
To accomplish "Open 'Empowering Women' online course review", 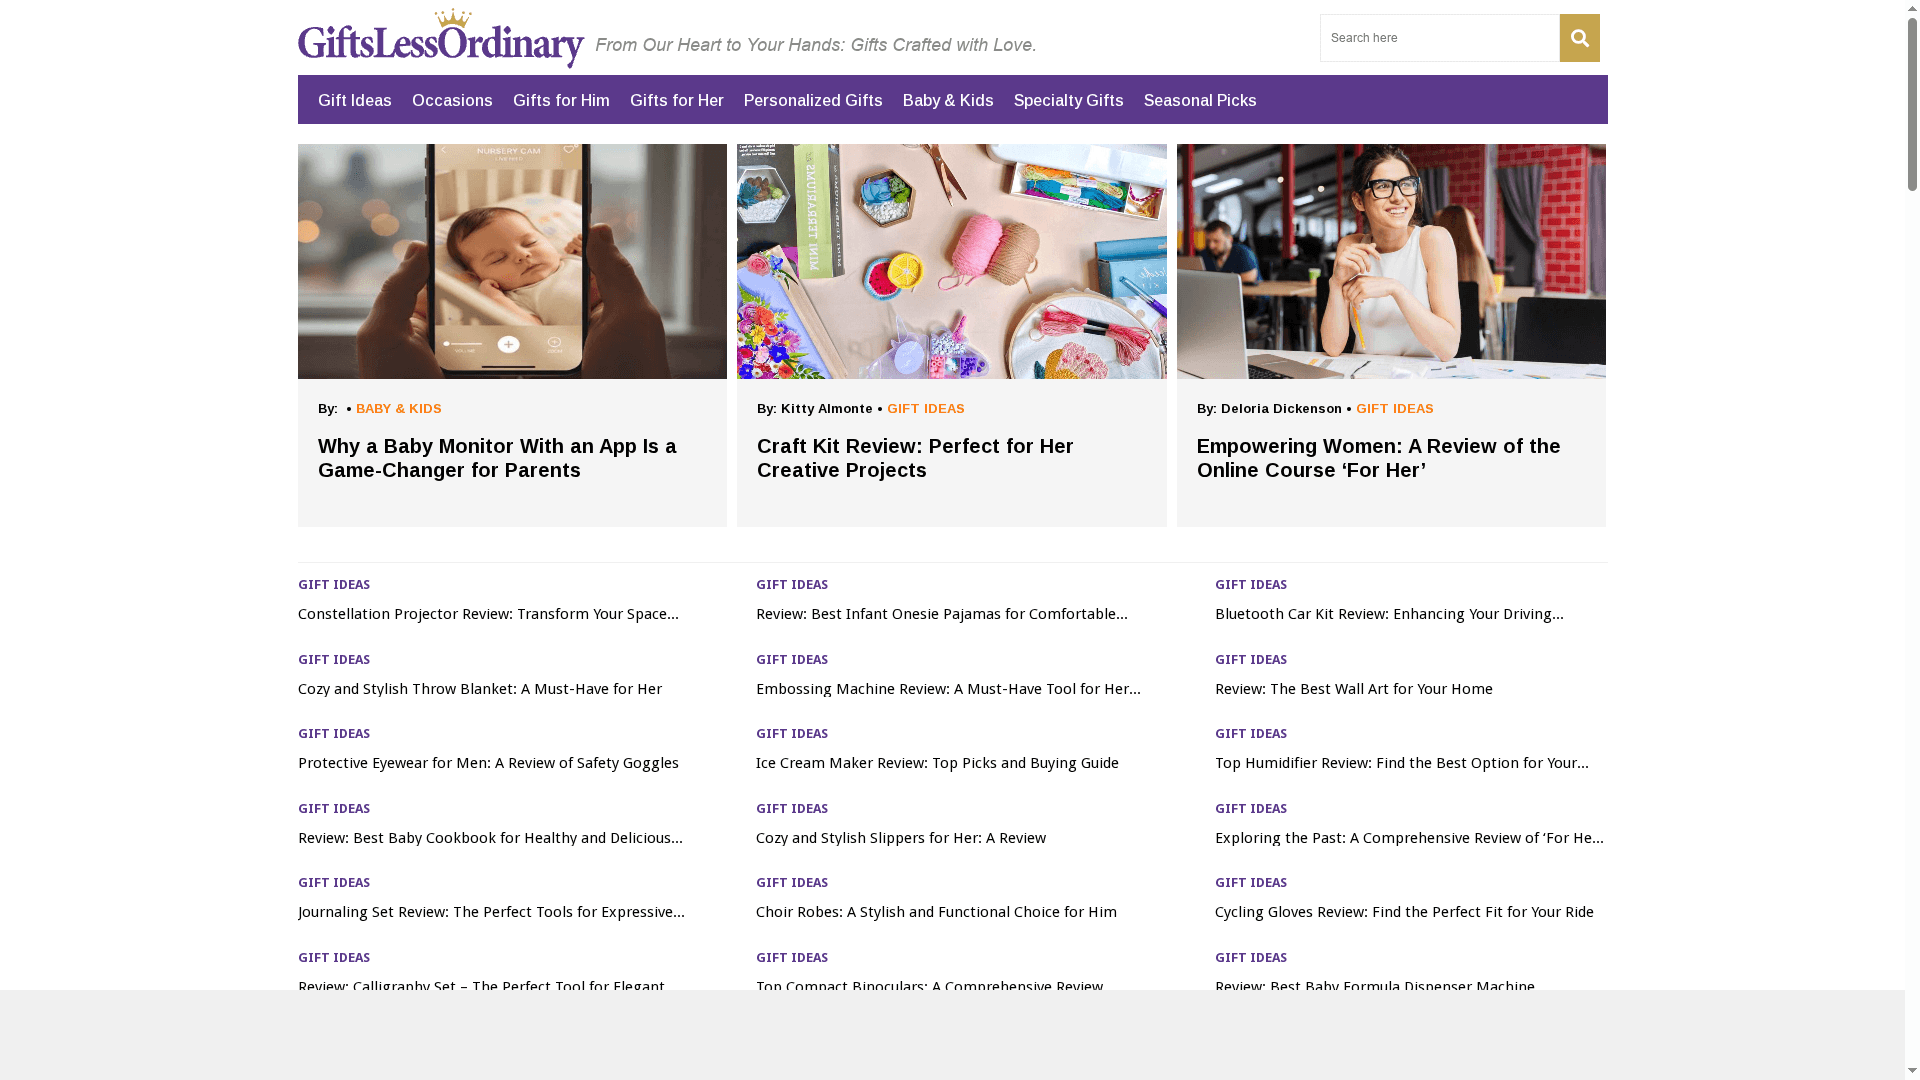I will (1379, 458).
